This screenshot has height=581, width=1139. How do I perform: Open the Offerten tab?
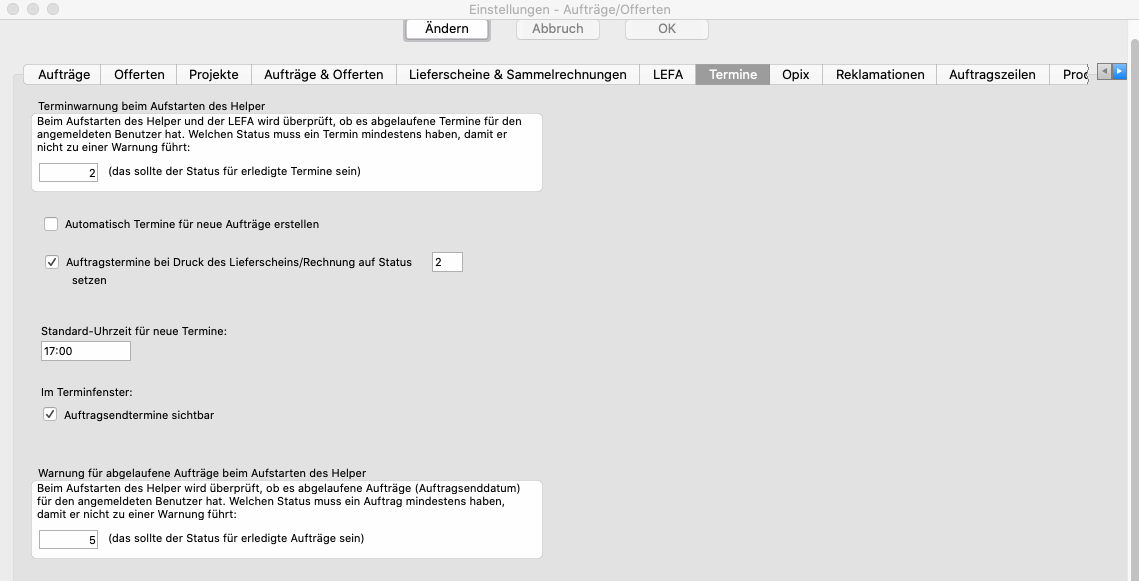(x=139, y=75)
